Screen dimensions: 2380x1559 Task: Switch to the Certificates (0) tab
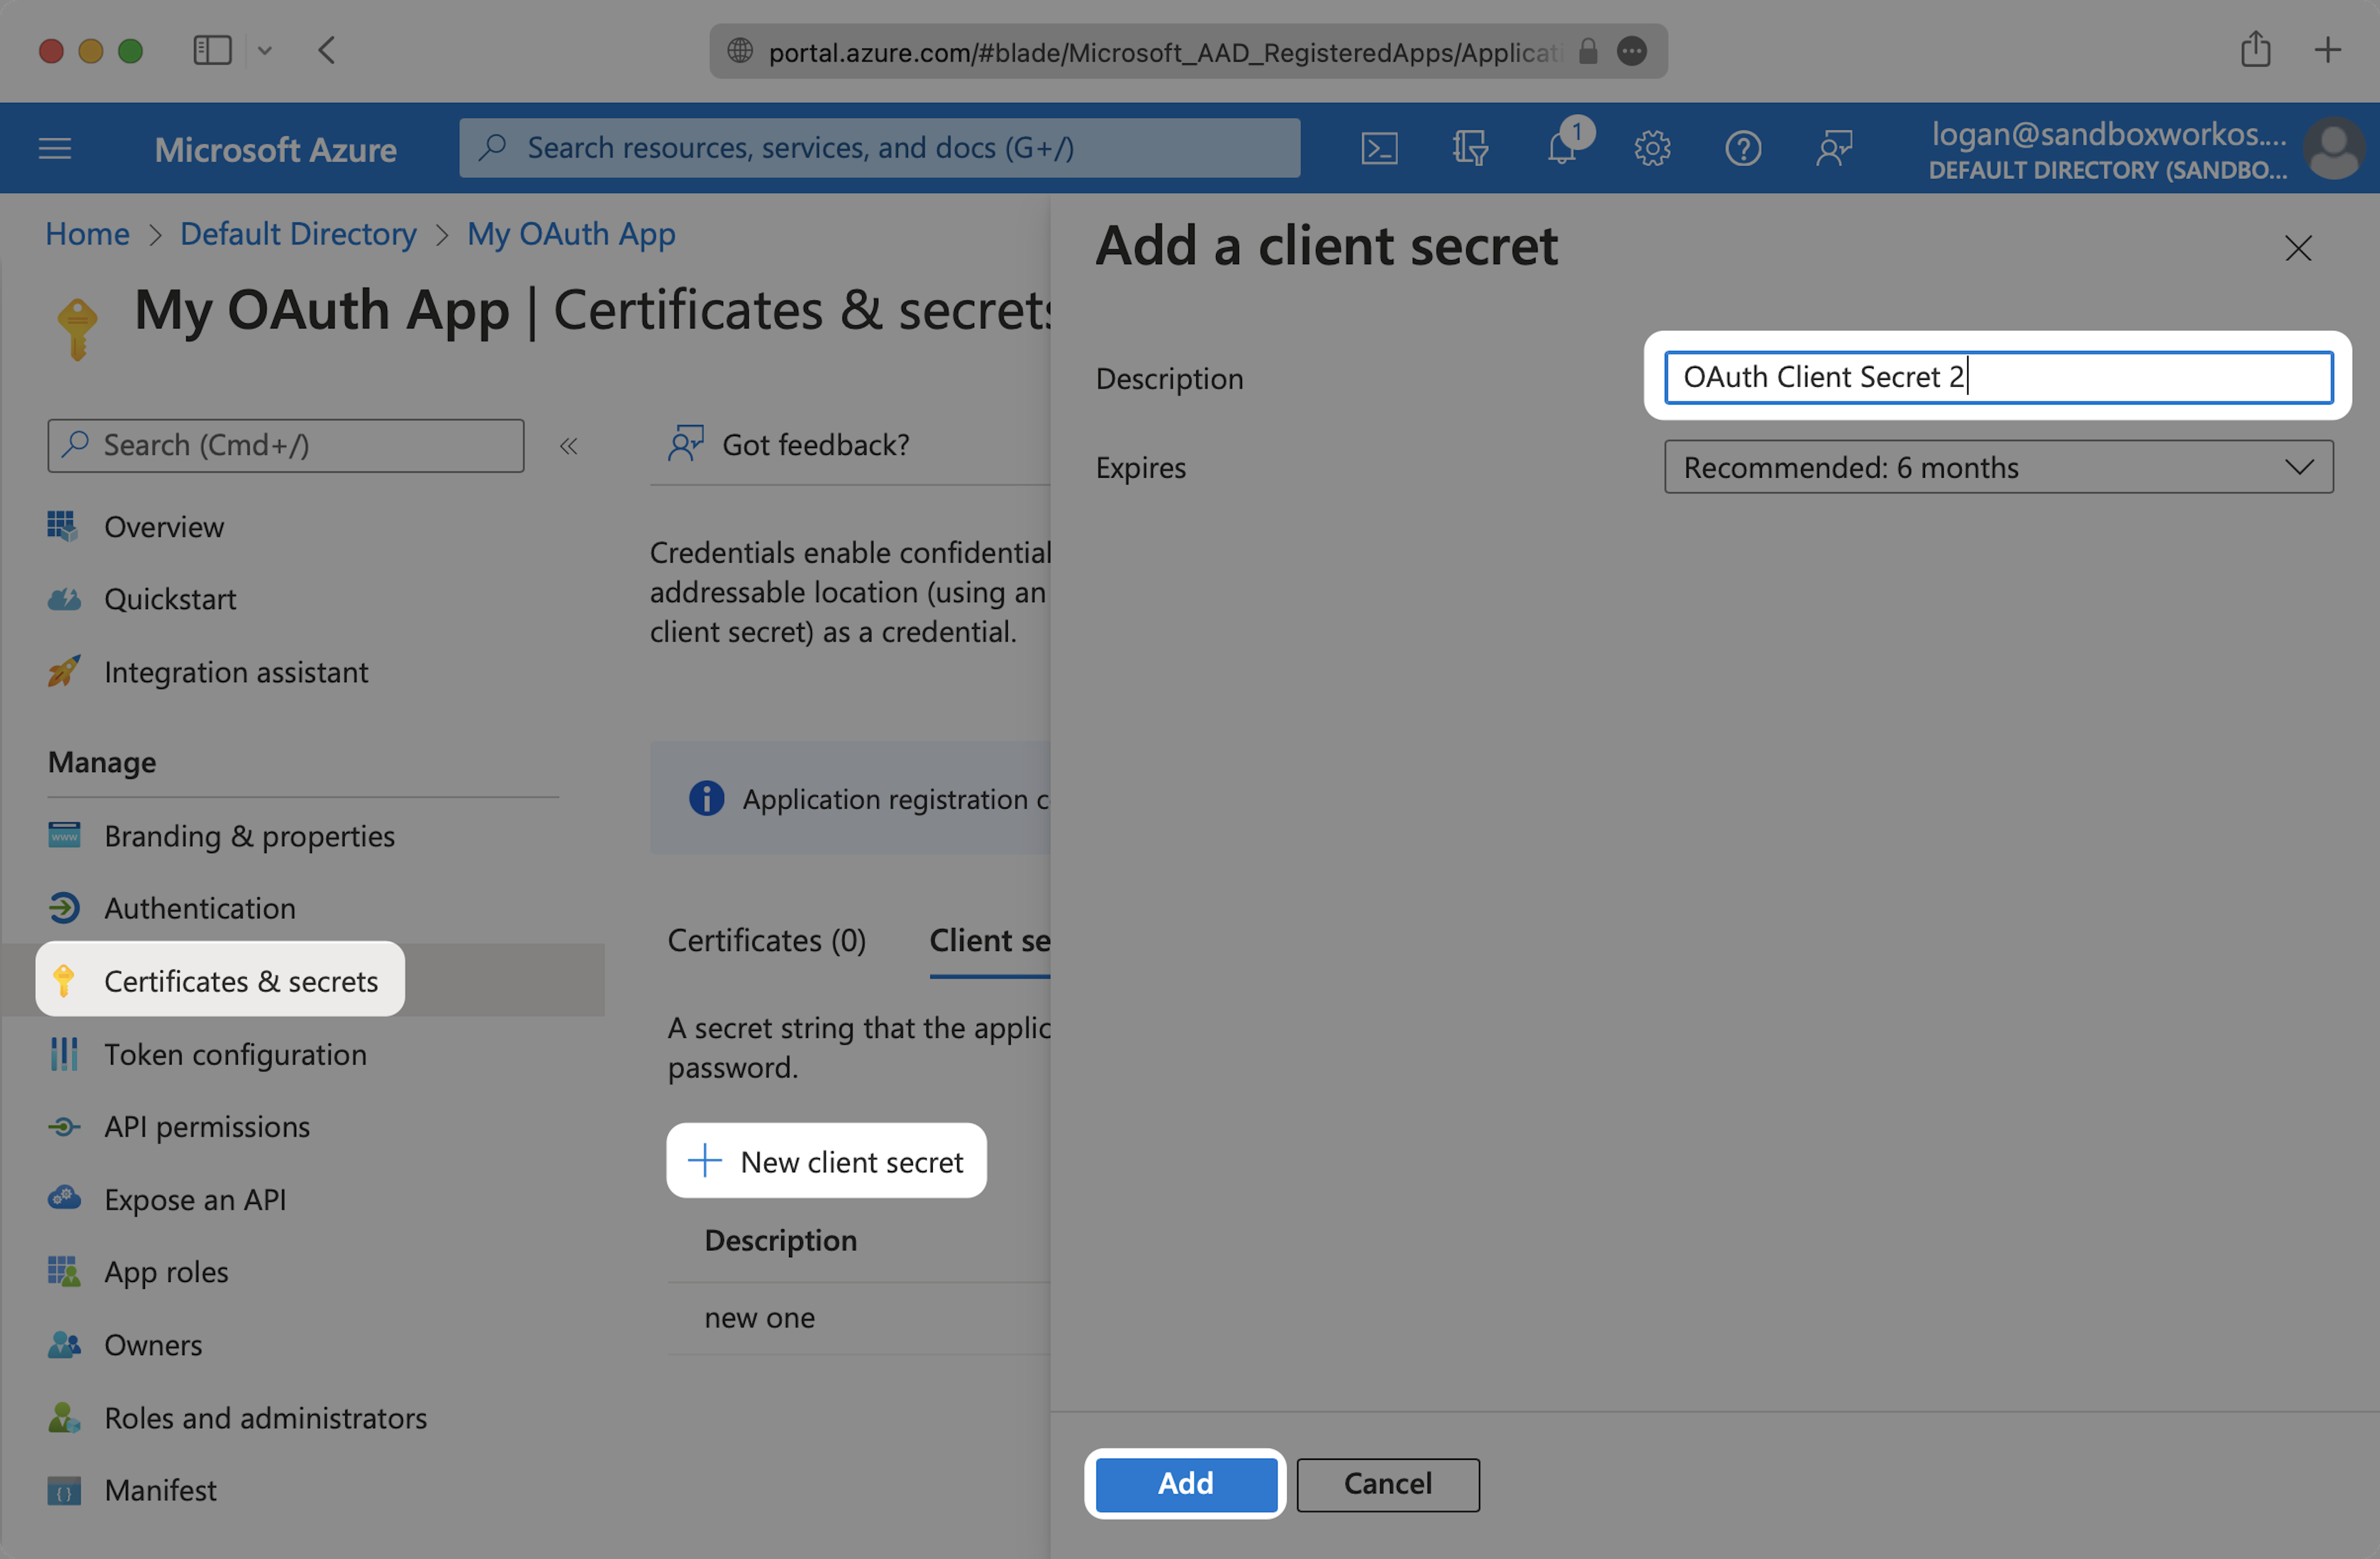pos(766,940)
